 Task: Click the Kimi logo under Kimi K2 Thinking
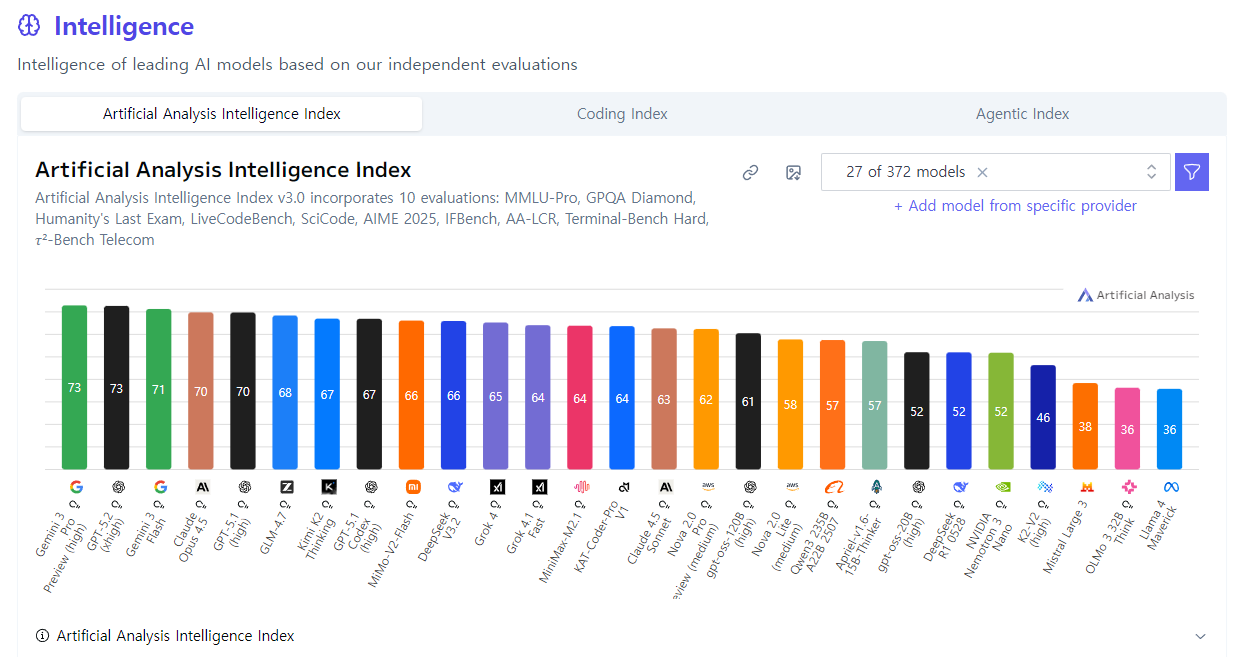coord(328,487)
